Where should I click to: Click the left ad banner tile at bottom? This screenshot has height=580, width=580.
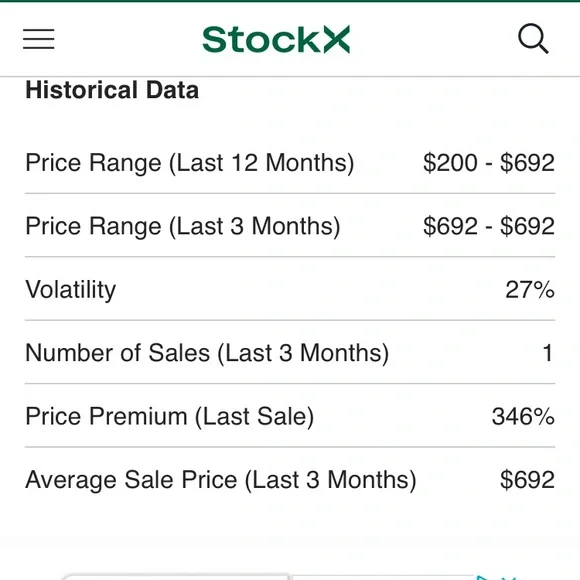tap(176, 577)
